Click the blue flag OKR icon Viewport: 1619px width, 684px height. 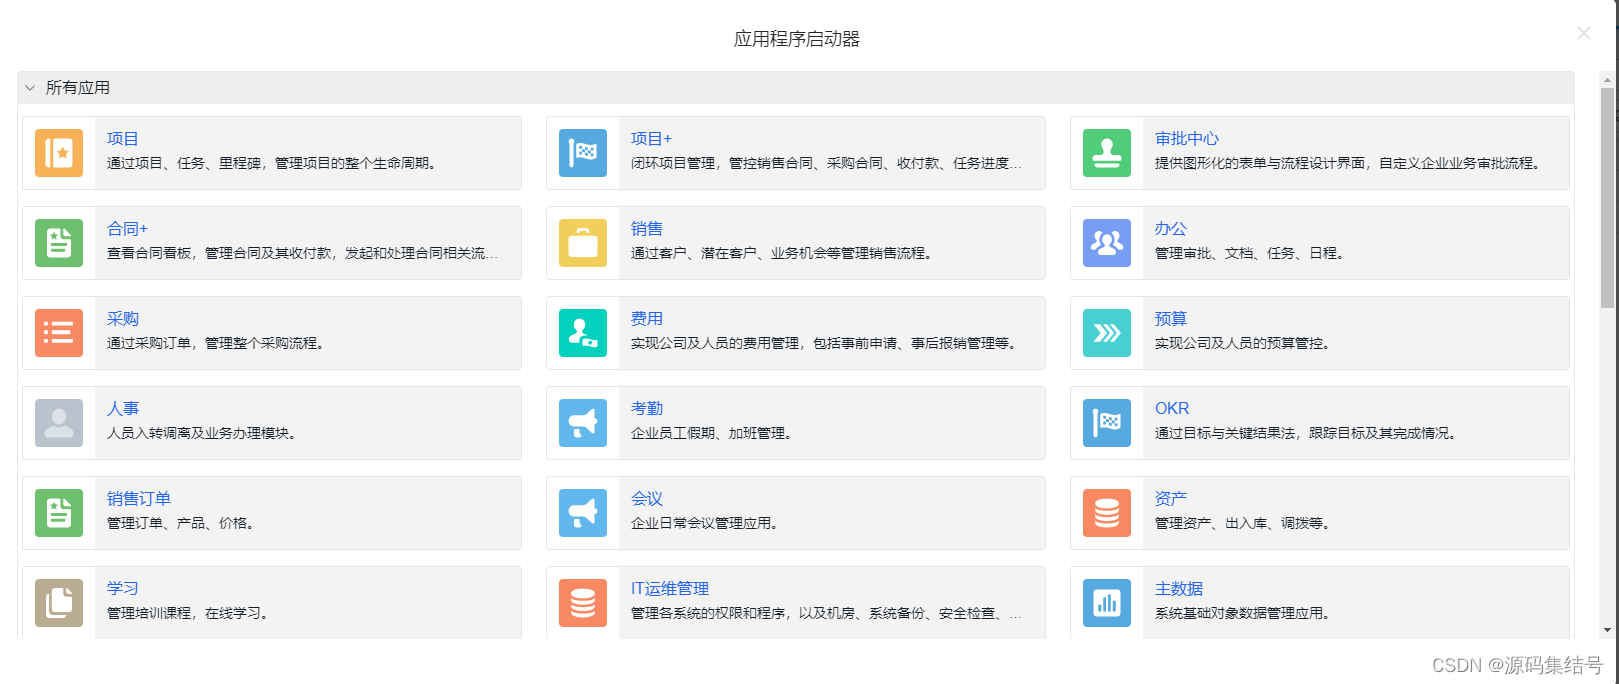coord(1107,423)
